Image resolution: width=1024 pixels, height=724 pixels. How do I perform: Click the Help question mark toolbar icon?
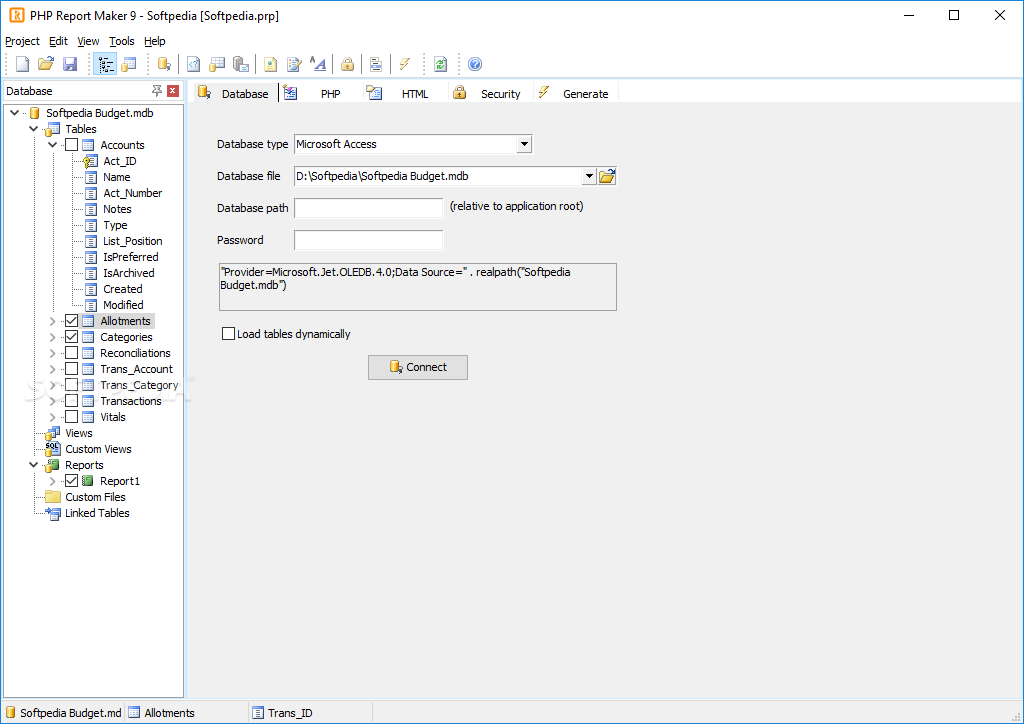point(474,63)
